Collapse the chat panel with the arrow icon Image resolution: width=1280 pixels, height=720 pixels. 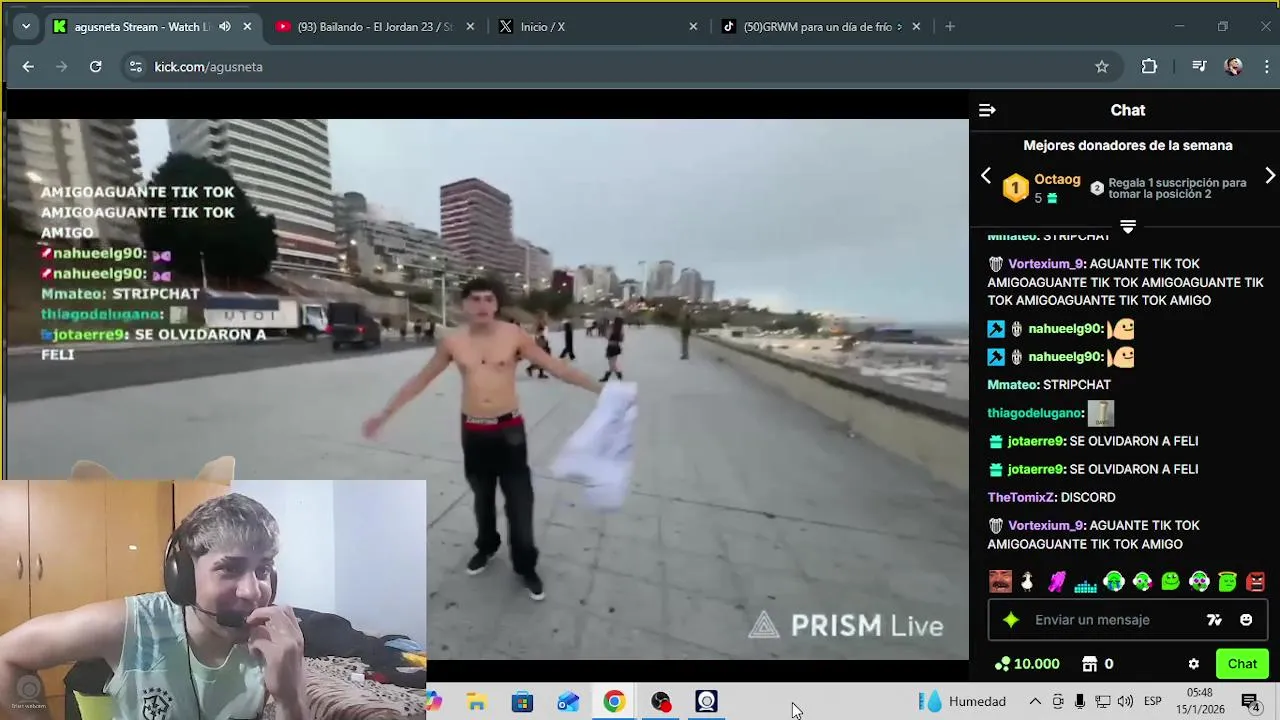(x=987, y=110)
